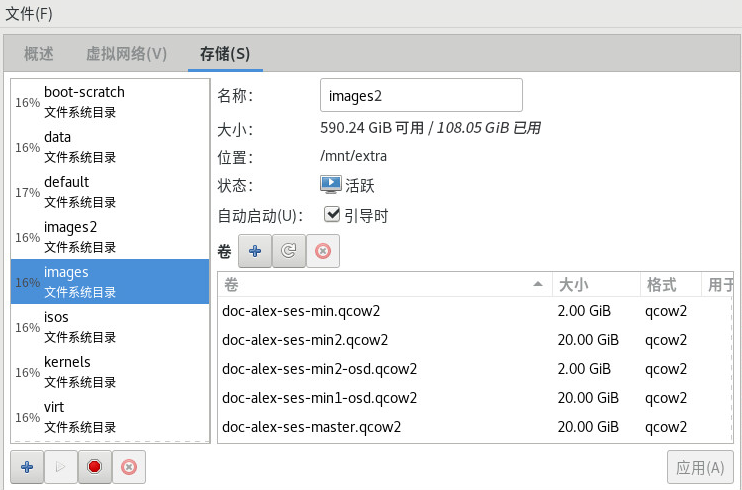Screen dimensions: 742x490
Task: Switch to the 虚拟网络(V) tab
Action: tap(126, 54)
